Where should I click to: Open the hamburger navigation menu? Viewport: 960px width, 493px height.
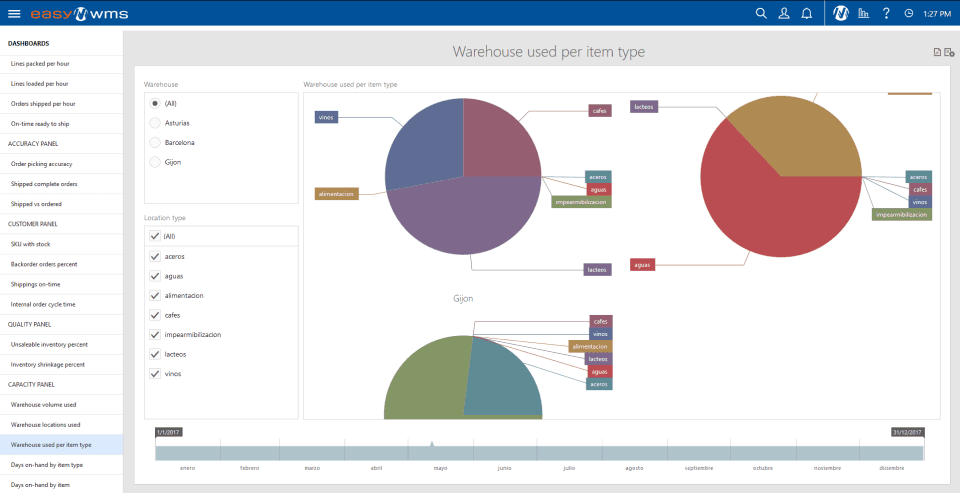[x=14, y=13]
